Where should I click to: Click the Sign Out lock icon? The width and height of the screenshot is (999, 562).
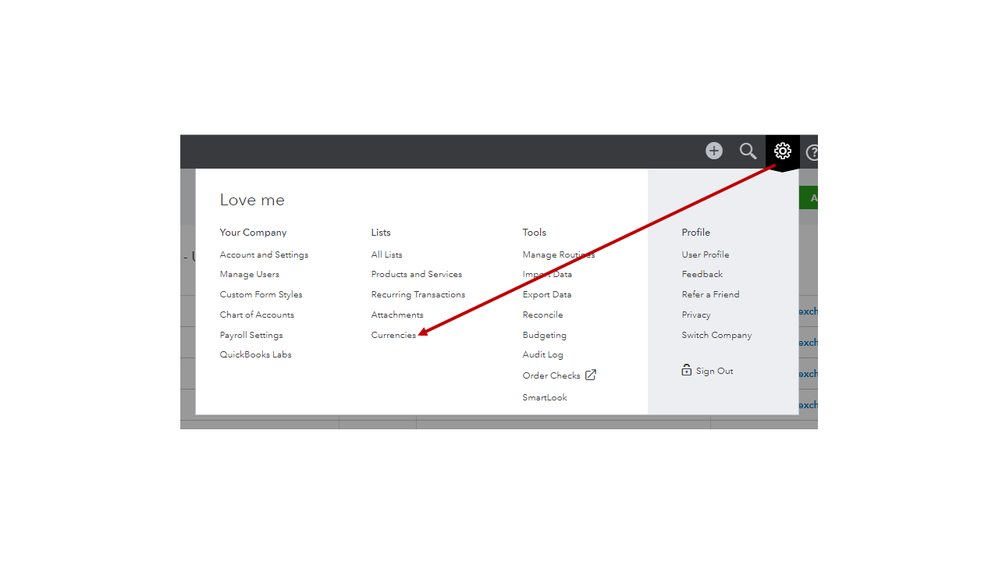coord(686,370)
